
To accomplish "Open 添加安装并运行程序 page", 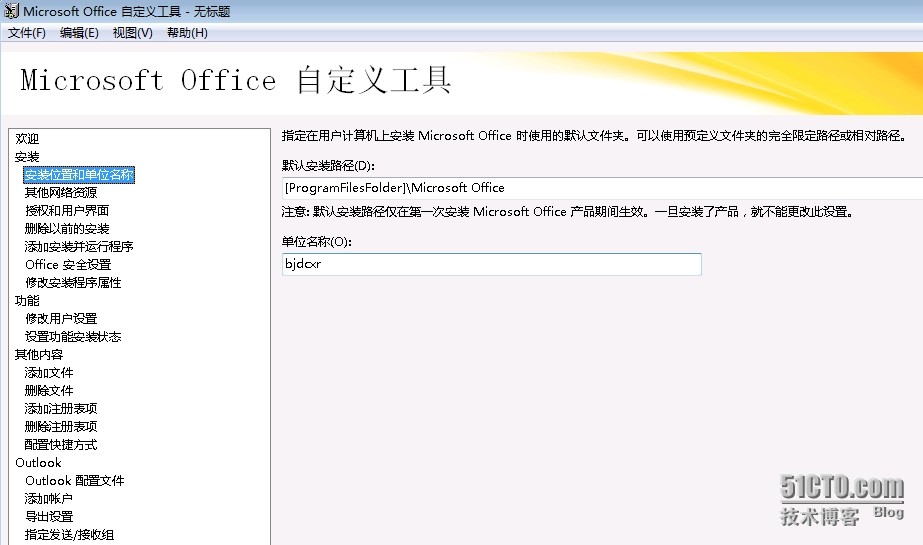I will [79, 247].
